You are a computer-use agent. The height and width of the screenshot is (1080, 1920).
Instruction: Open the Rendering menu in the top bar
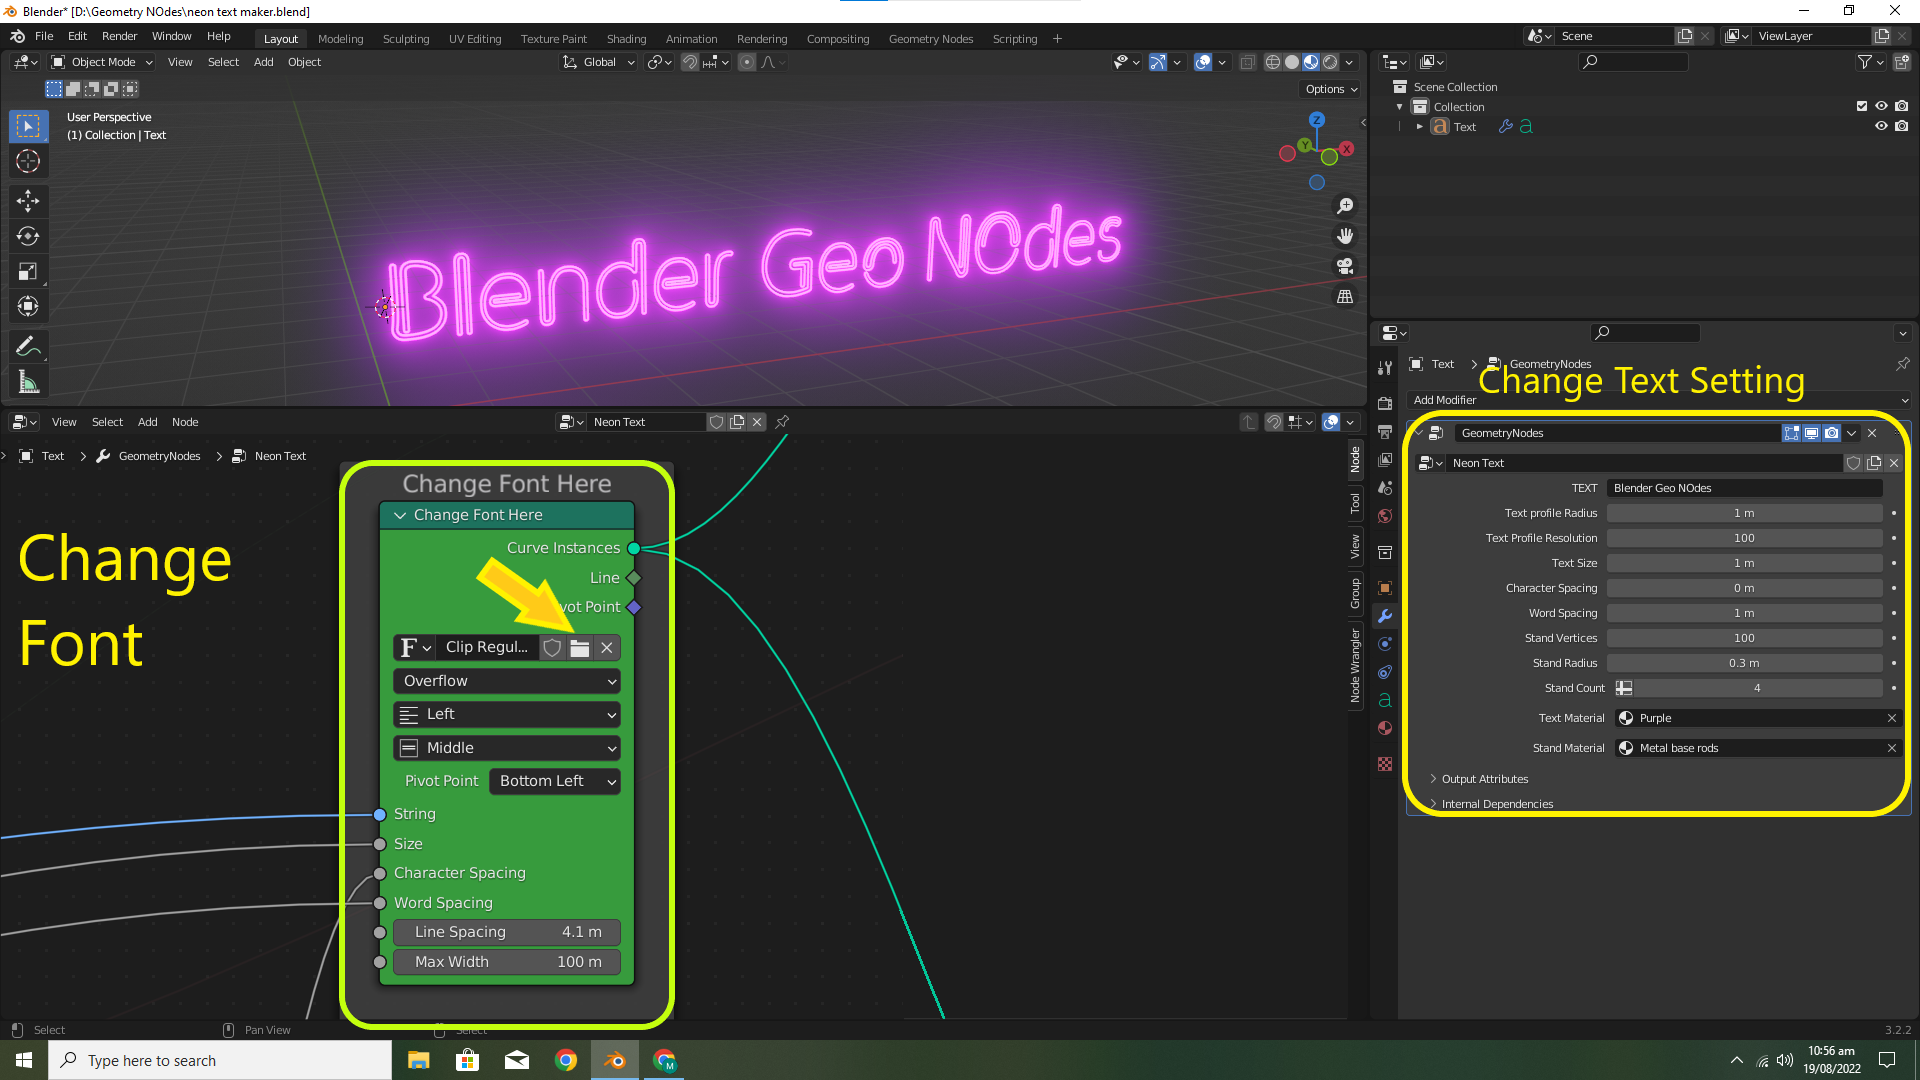click(762, 39)
